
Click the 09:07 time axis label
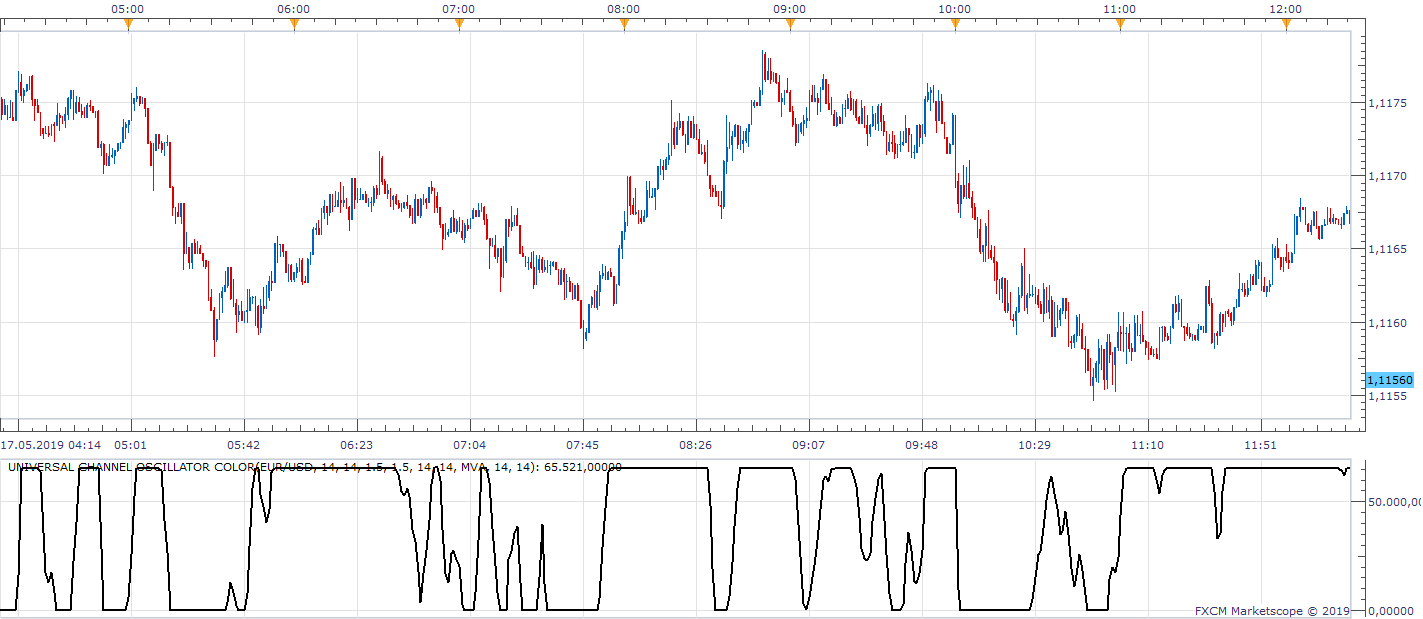click(x=808, y=445)
